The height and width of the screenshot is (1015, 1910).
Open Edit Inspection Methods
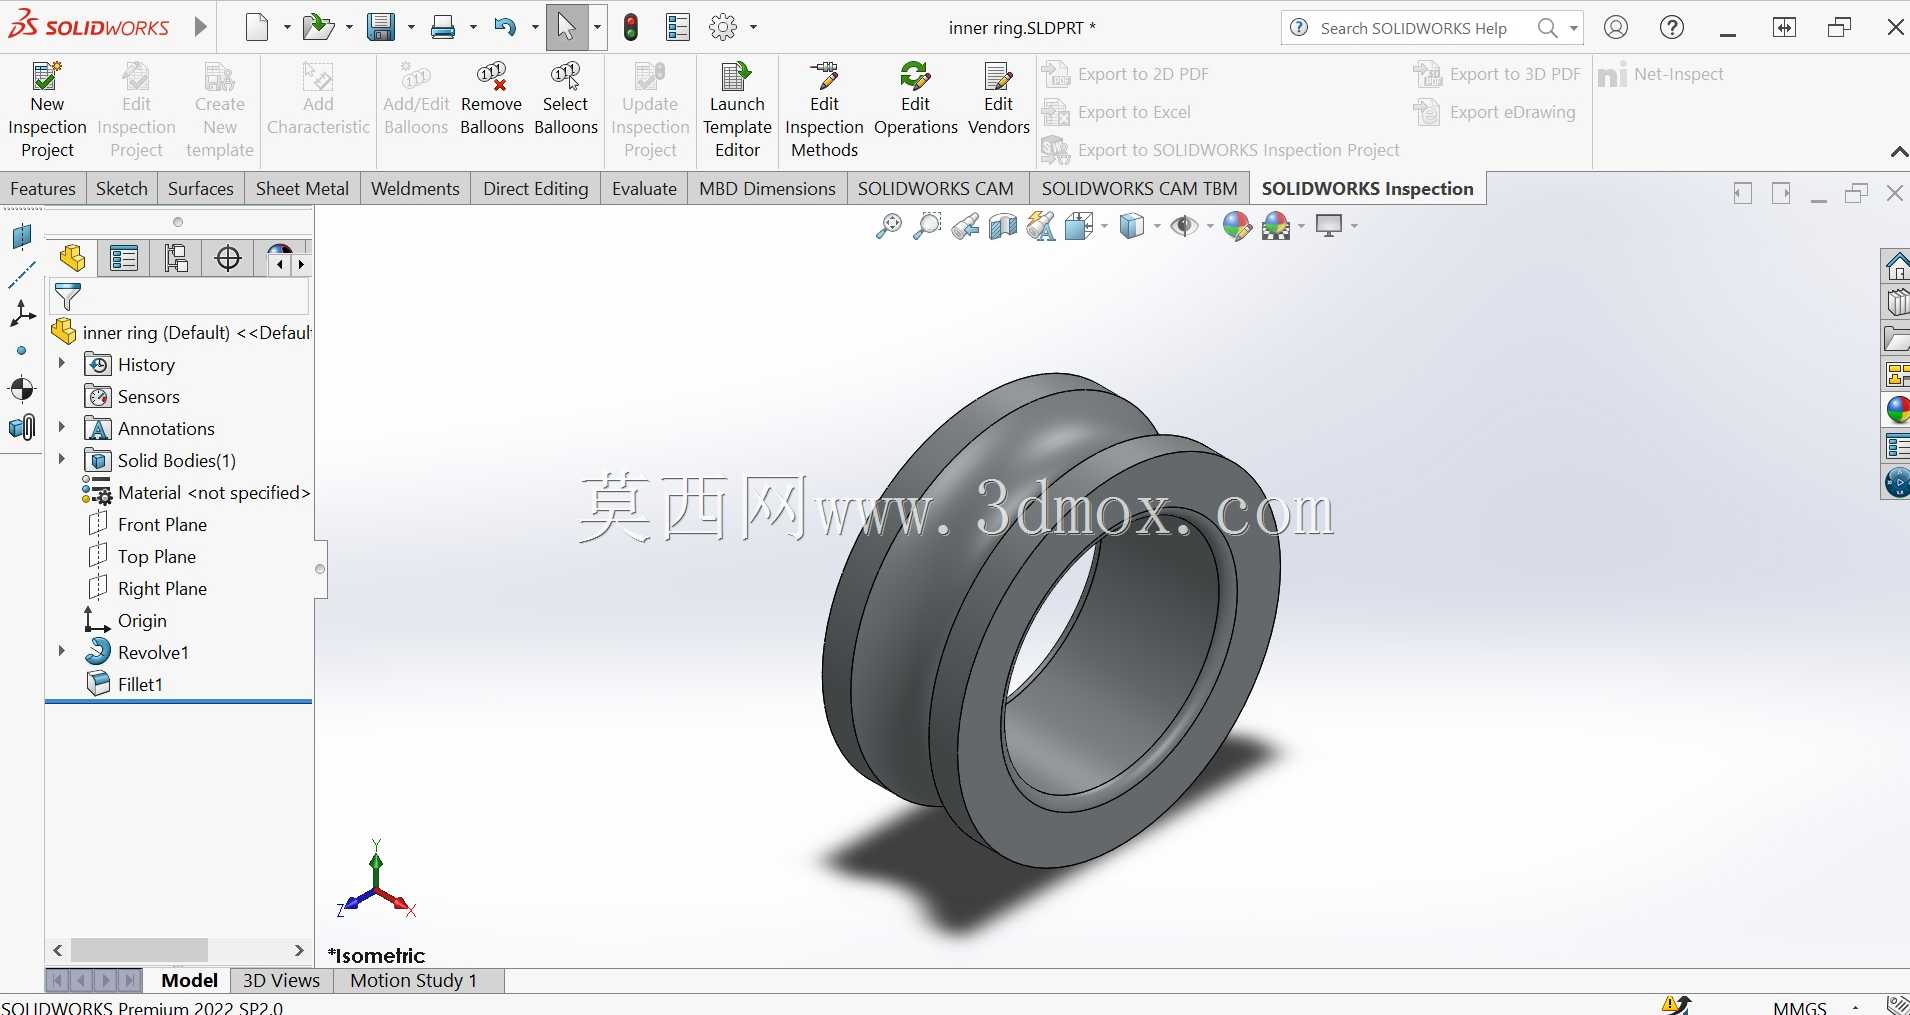coord(824,110)
